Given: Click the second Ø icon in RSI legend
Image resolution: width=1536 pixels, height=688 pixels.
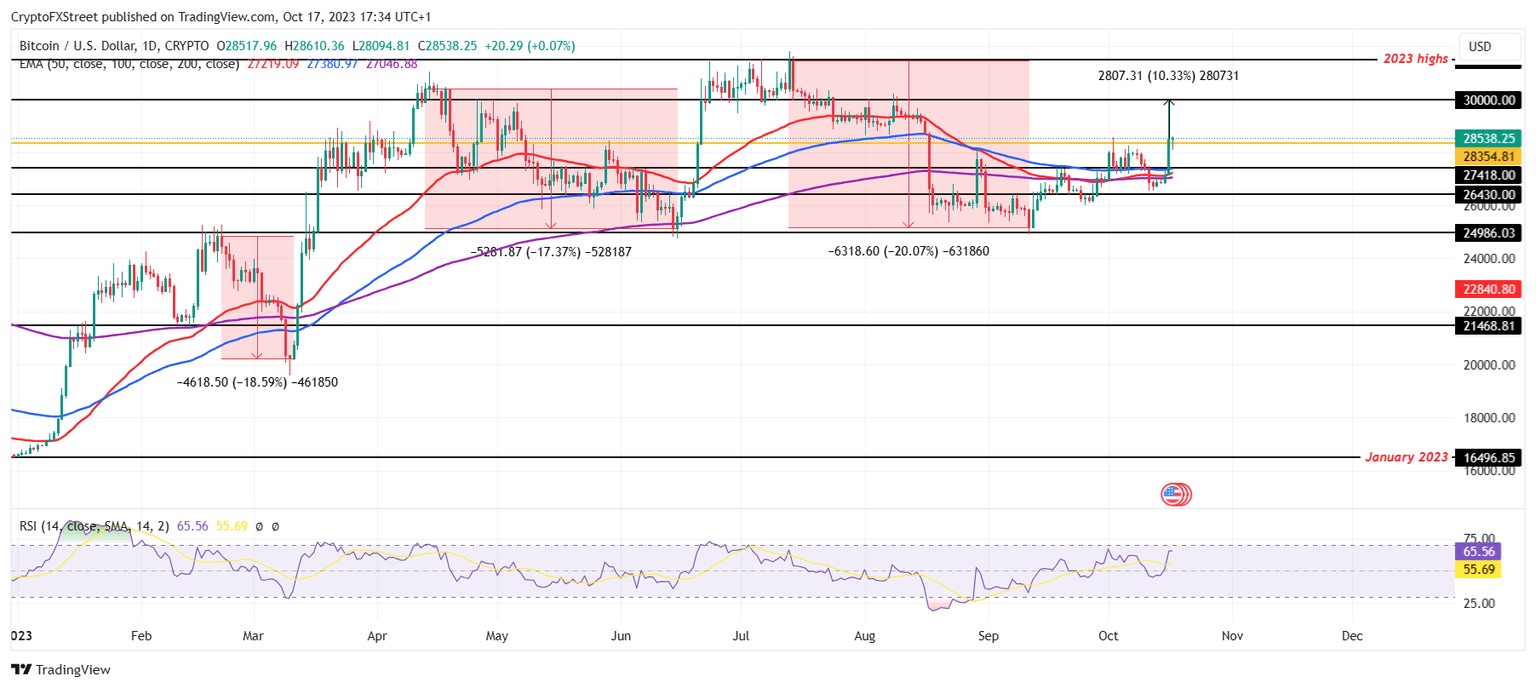Looking at the screenshot, I should (x=277, y=525).
